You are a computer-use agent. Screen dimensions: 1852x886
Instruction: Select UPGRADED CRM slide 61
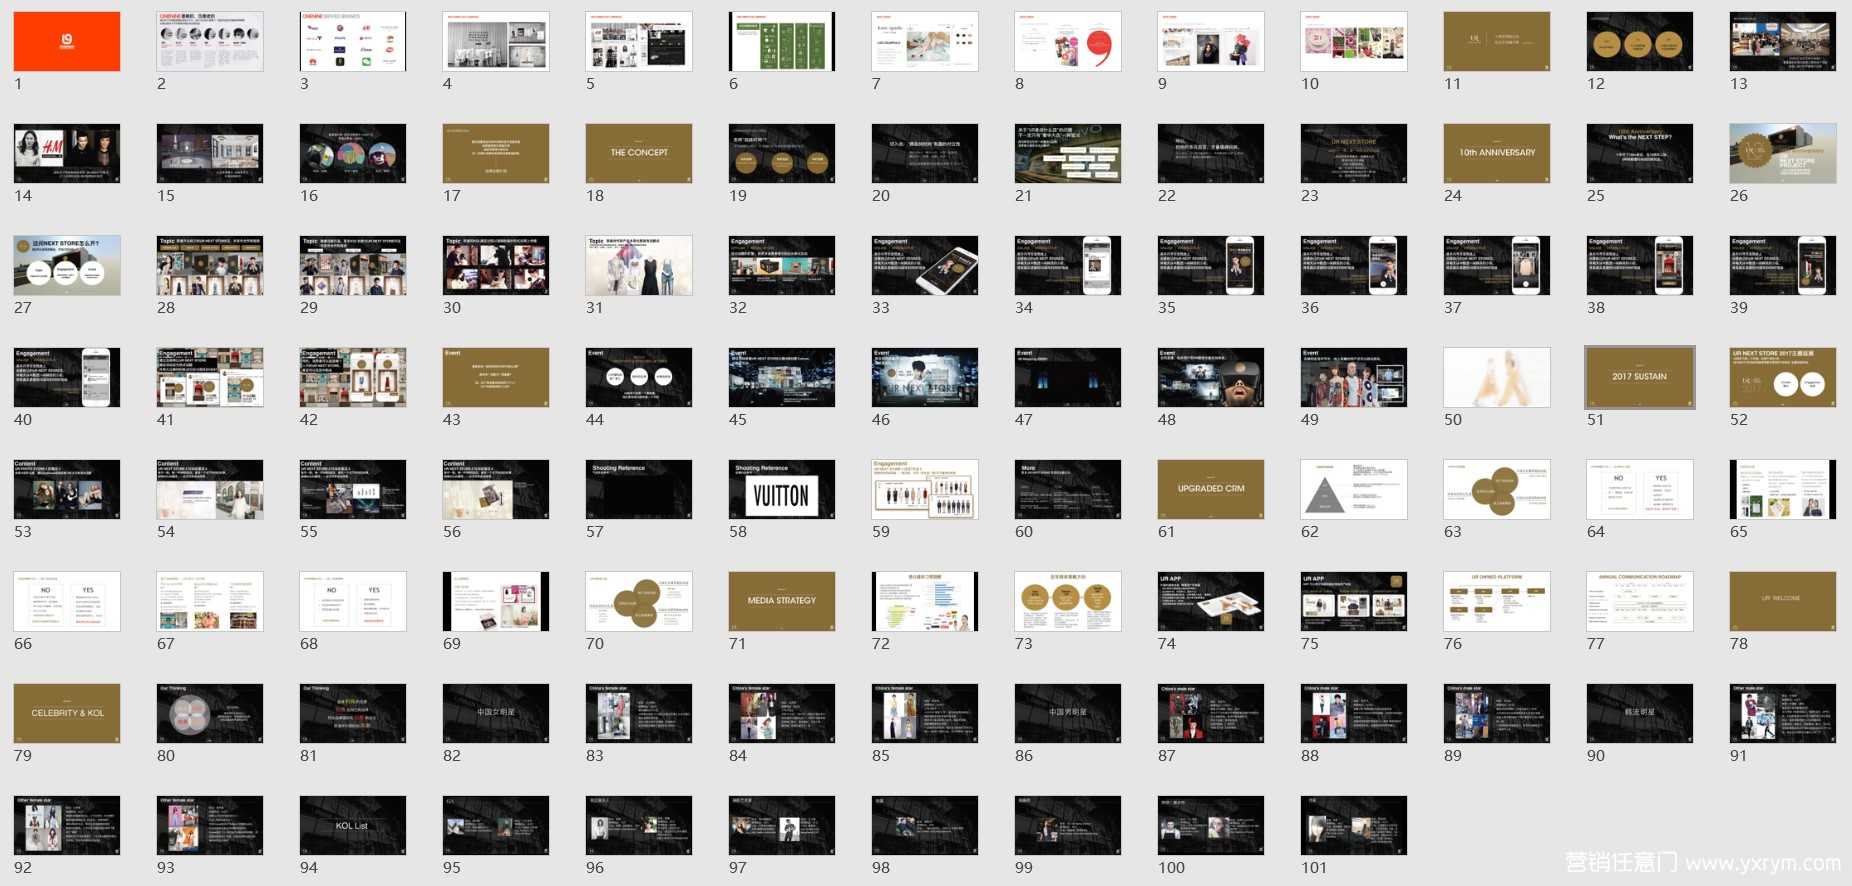pyautogui.click(x=1211, y=489)
